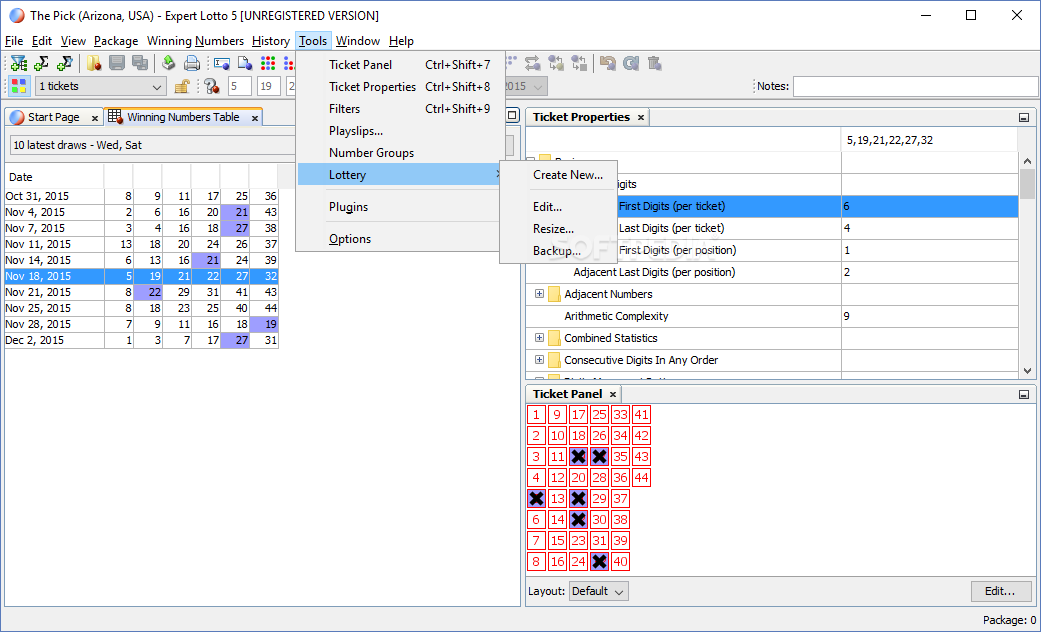Viewport: 1041px width, 632px height.
Task: Toggle number 40 in Ticket Panel
Action: click(620, 562)
